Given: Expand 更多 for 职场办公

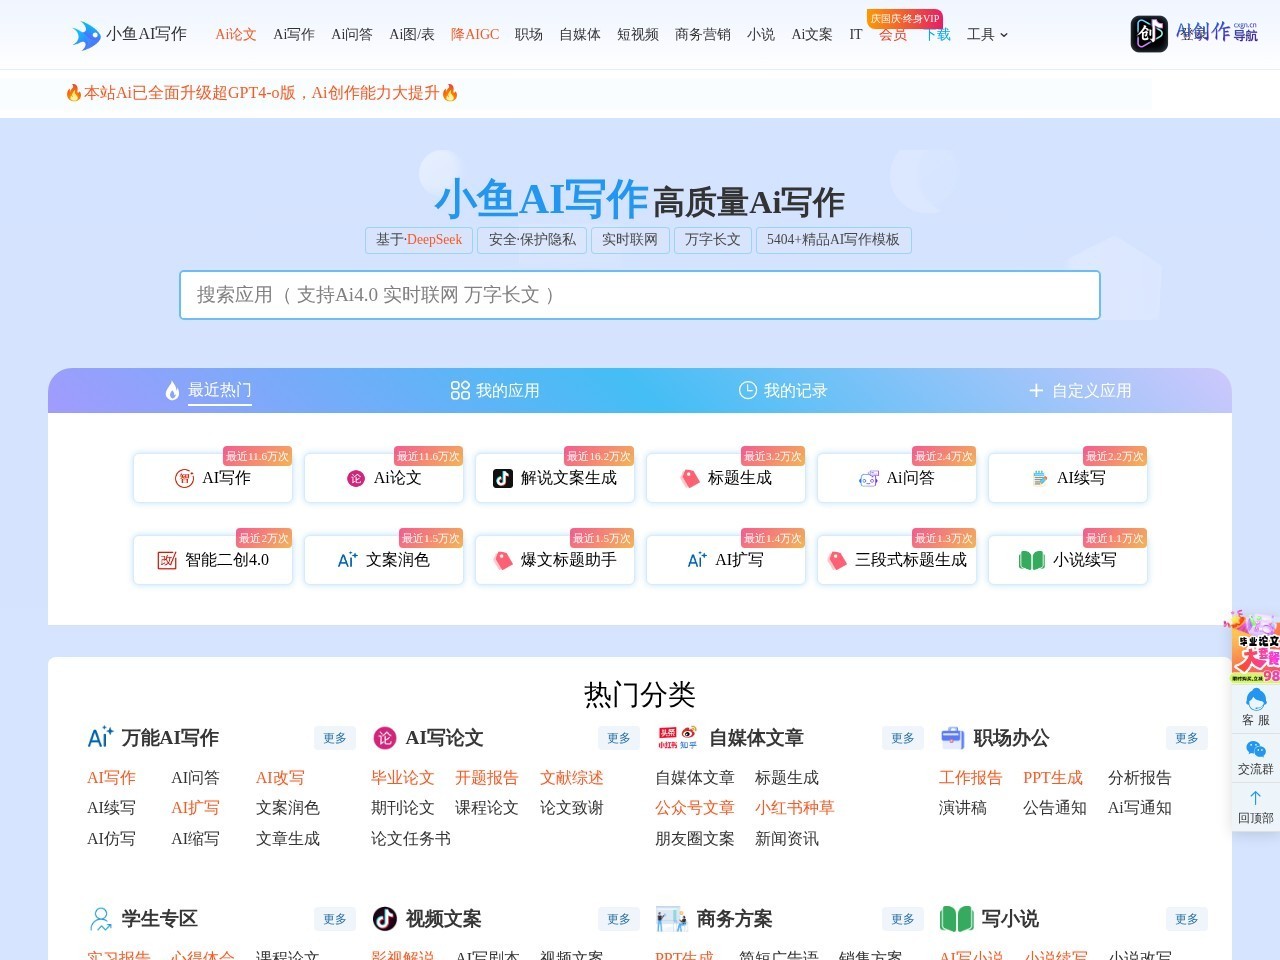Looking at the screenshot, I should point(1187,738).
